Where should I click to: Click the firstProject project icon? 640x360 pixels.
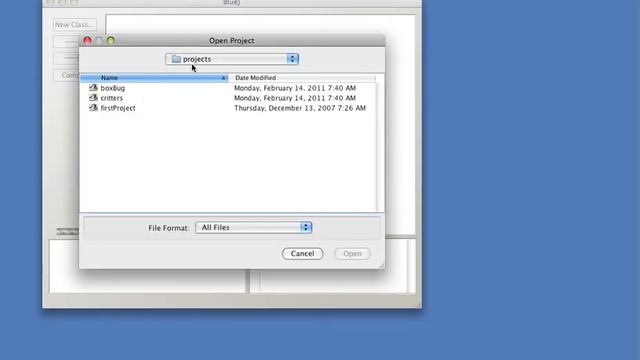[x=93, y=108]
